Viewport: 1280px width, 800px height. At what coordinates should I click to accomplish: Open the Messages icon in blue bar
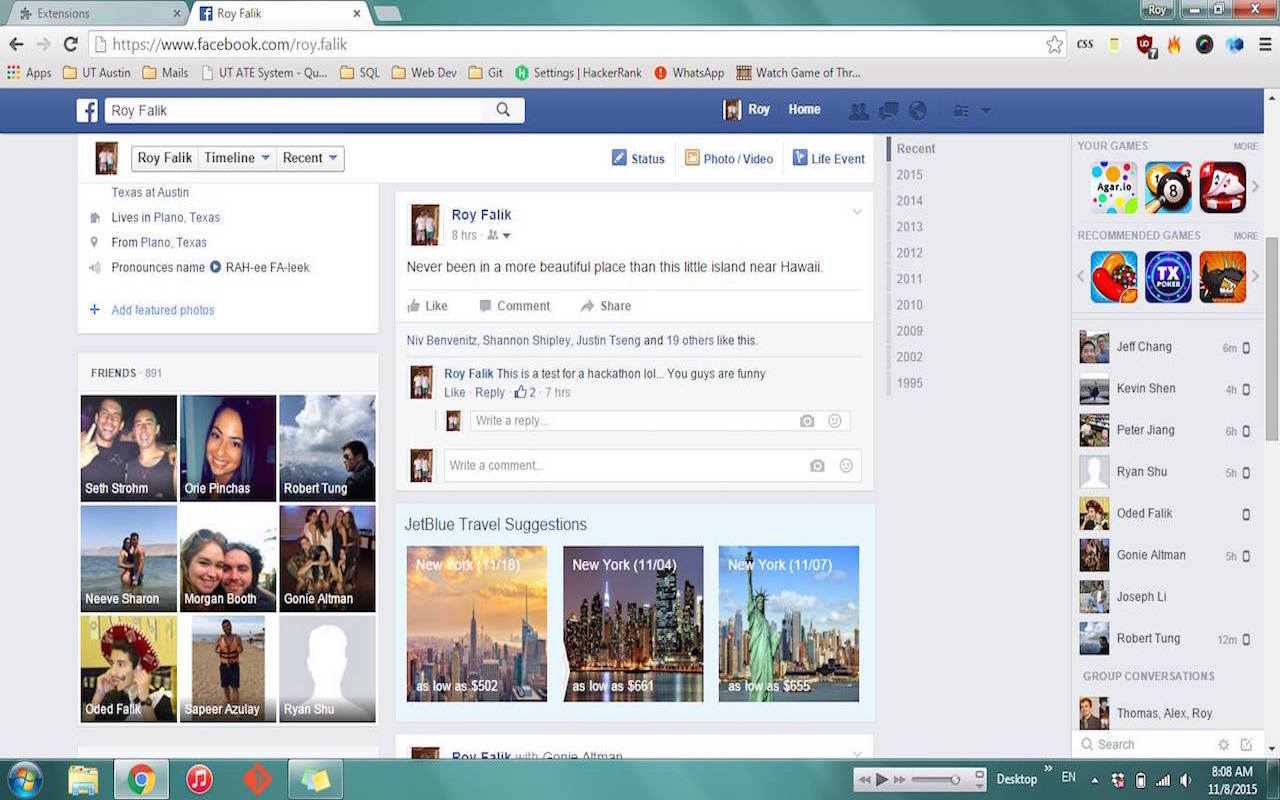pyautogui.click(x=888, y=111)
